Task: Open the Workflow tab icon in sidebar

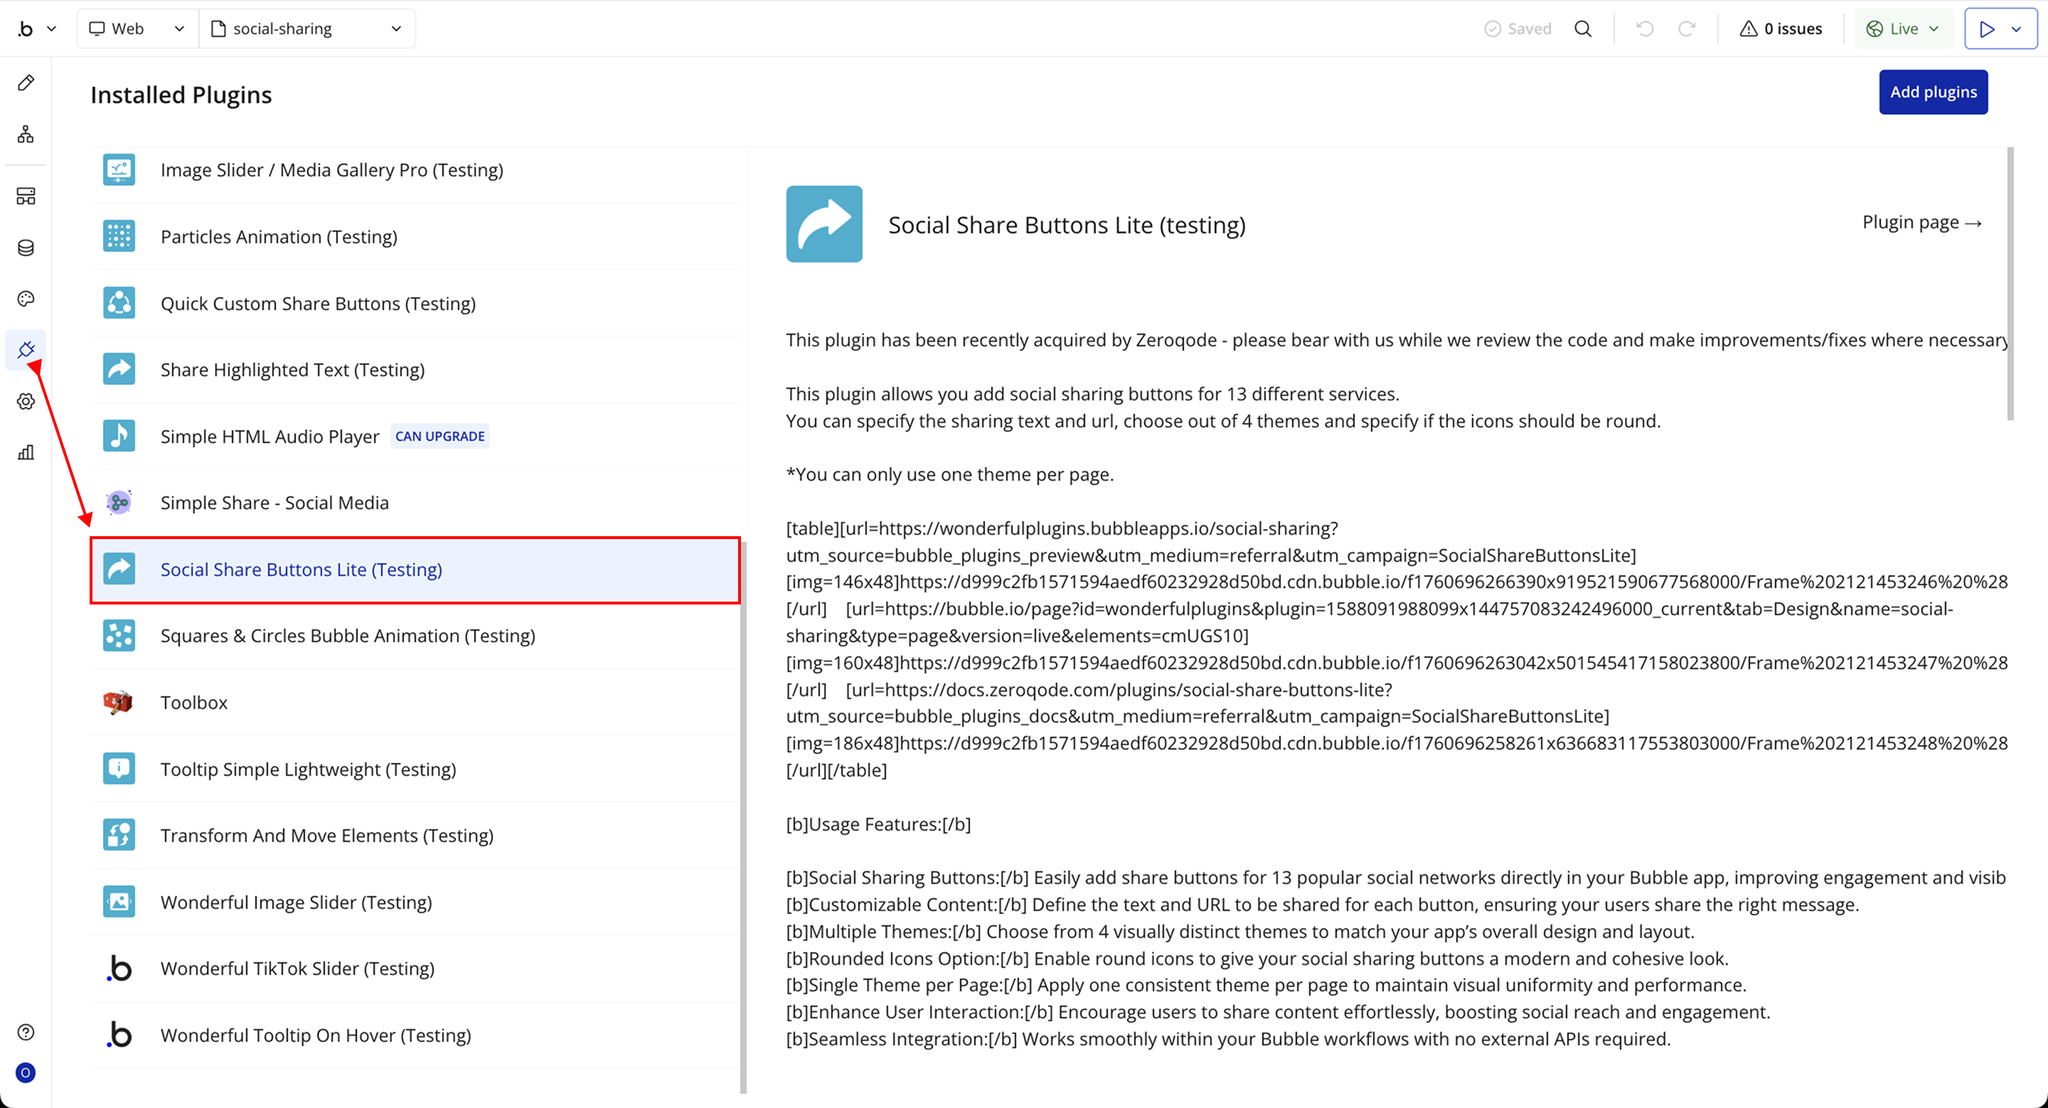Action: point(26,134)
